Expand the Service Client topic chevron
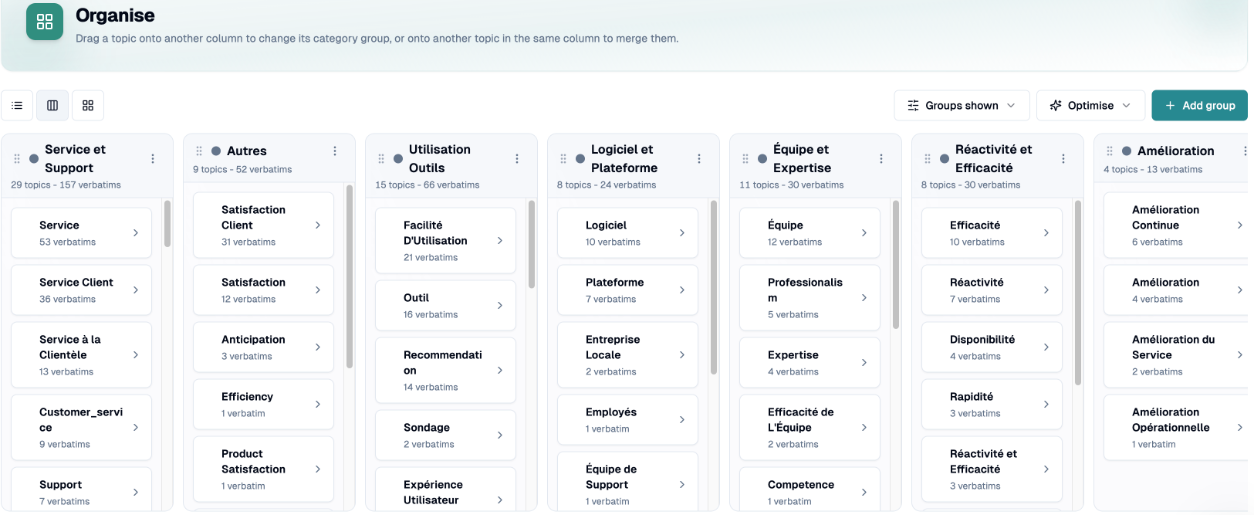The height and width of the screenshot is (515, 1254). click(x=136, y=290)
